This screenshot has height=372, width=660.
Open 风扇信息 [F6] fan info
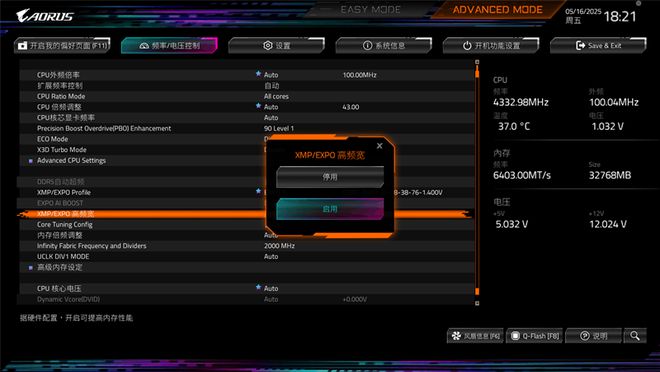click(x=475, y=336)
